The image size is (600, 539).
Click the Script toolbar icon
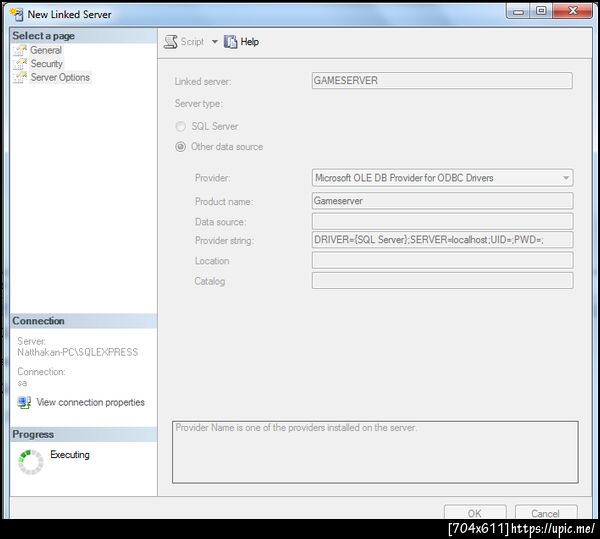[170, 42]
